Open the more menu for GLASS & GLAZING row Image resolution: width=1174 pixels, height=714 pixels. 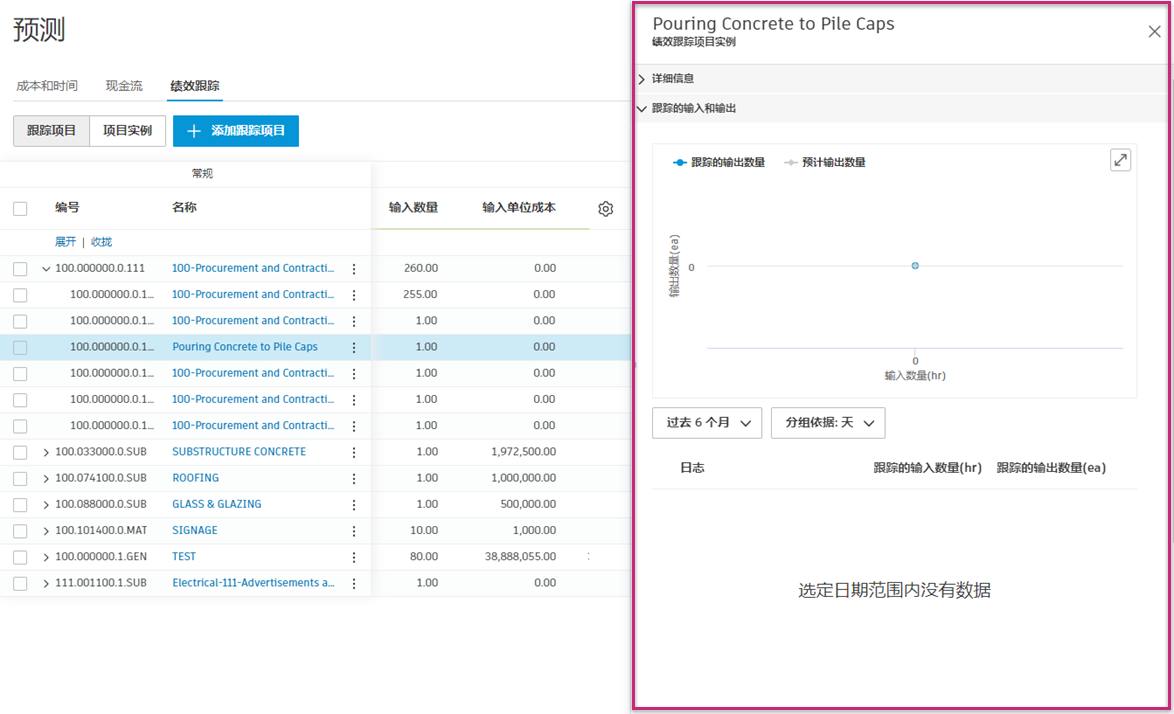point(354,504)
